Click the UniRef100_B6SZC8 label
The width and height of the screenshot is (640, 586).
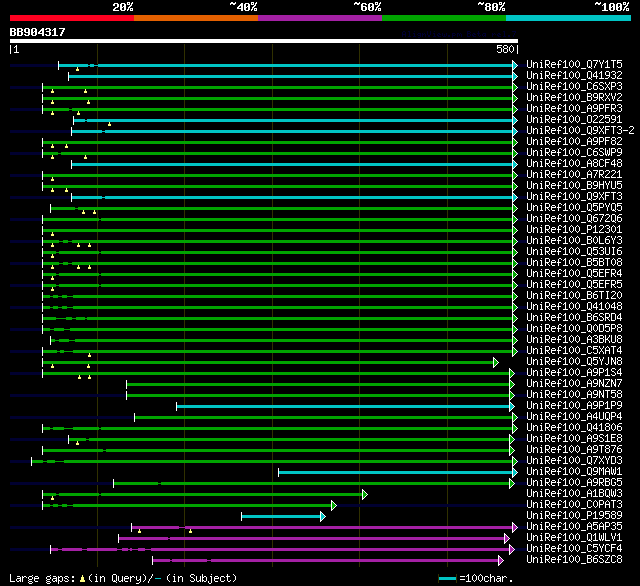pyautogui.click(x=574, y=560)
